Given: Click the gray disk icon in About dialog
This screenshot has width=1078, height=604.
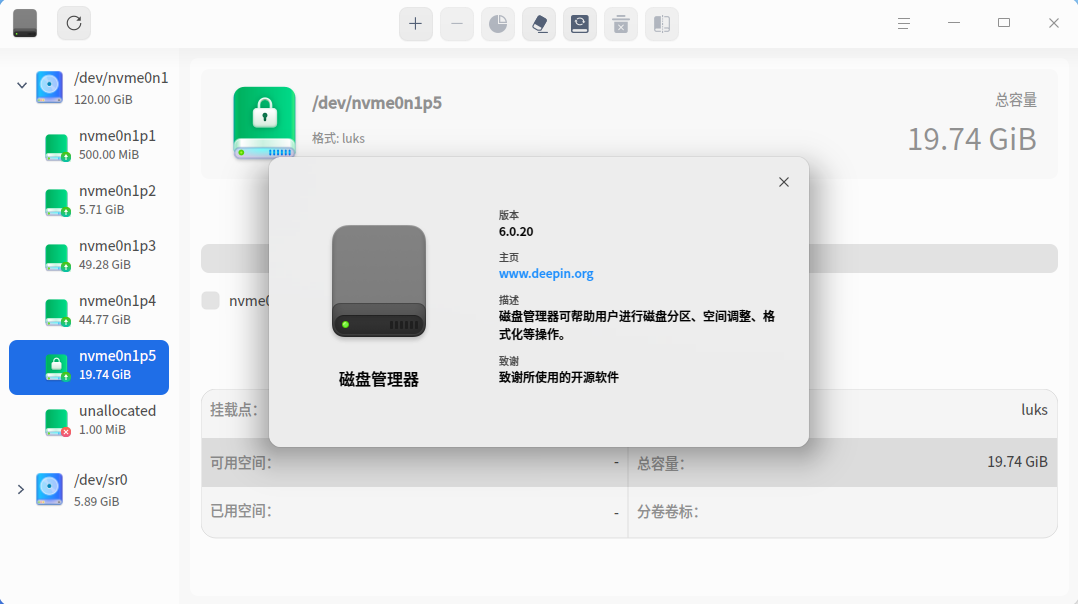Looking at the screenshot, I should pos(379,281).
